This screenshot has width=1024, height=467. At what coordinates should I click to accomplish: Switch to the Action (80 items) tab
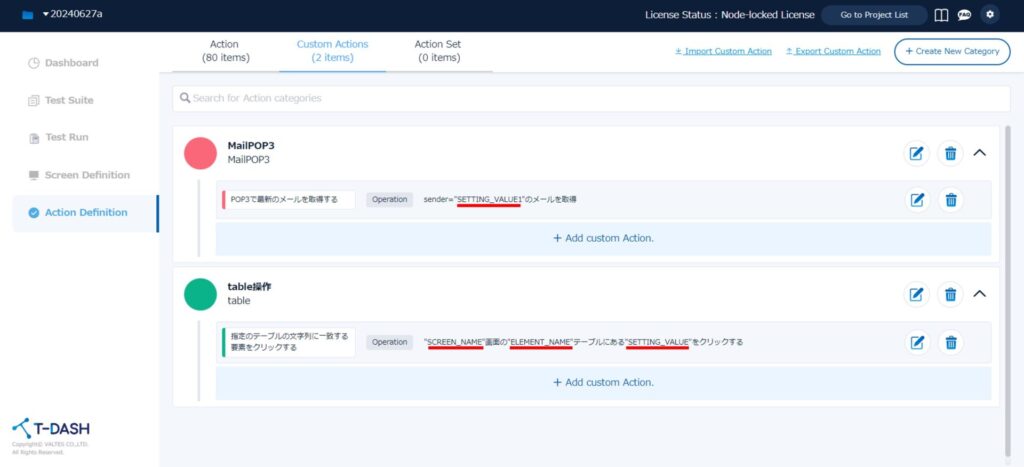[x=224, y=51]
